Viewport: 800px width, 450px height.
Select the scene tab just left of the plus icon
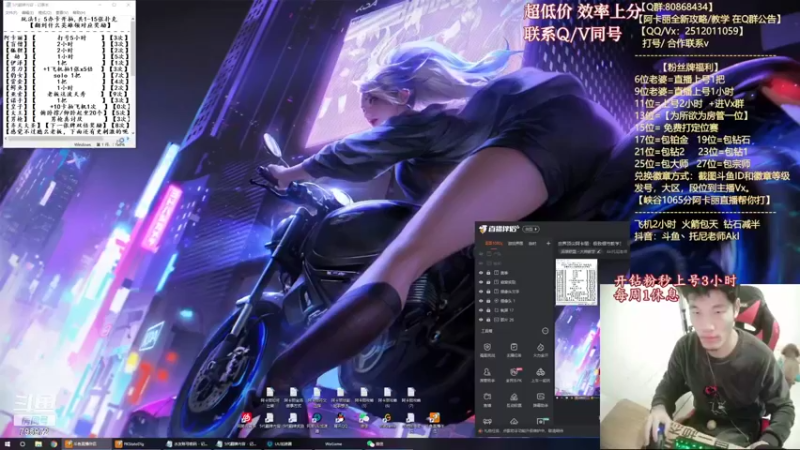[532, 243]
